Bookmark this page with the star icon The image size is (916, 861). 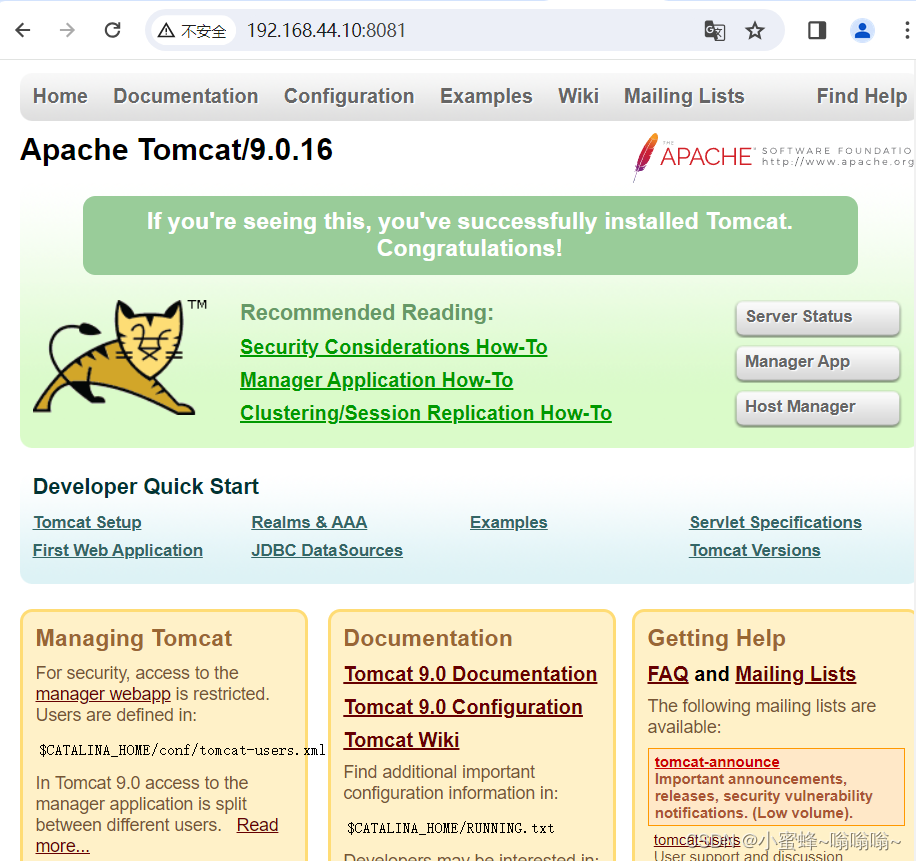[755, 30]
